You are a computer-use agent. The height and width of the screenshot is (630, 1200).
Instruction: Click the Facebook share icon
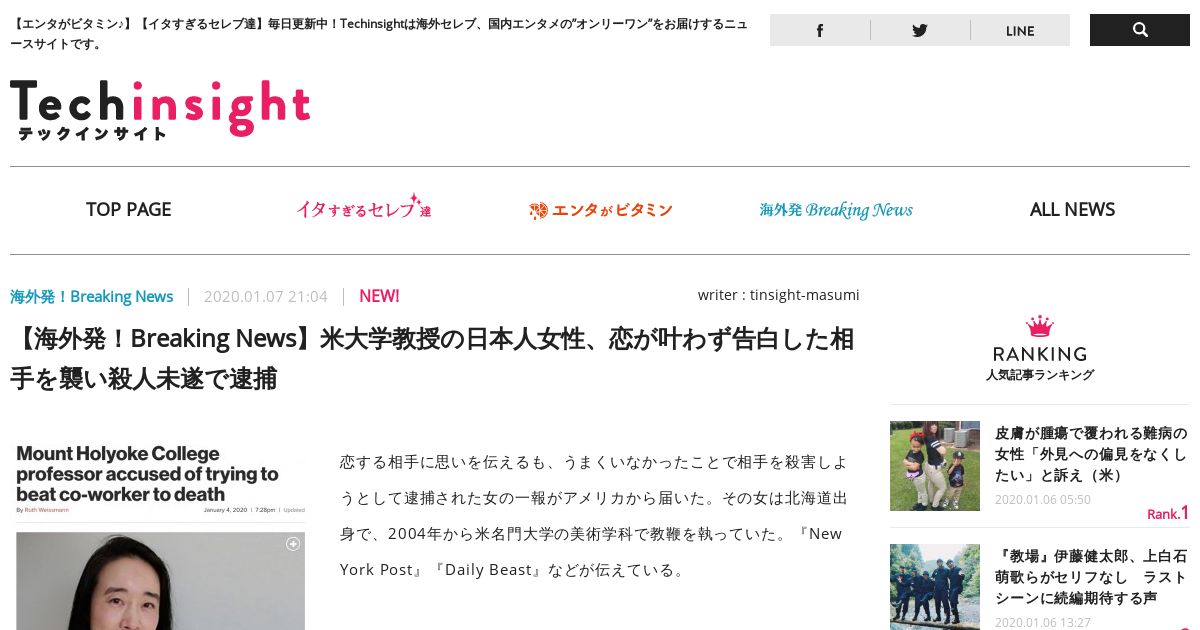(x=820, y=30)
